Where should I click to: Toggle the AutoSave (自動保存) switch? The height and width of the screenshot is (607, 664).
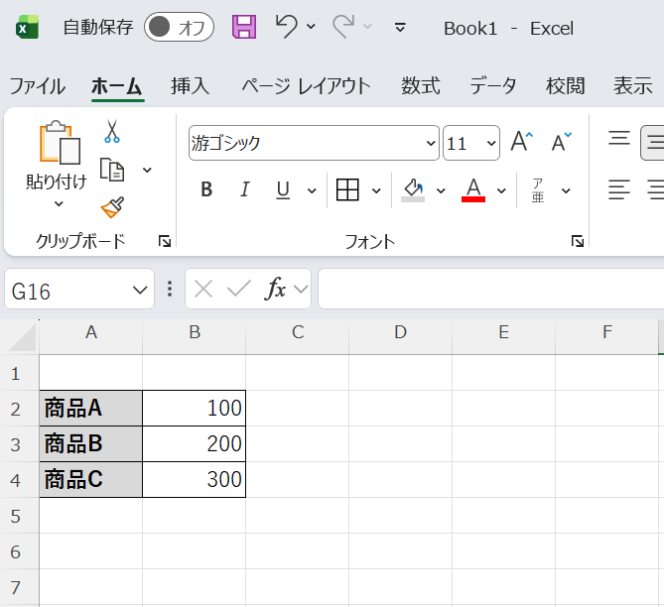(x=179, y=28)
